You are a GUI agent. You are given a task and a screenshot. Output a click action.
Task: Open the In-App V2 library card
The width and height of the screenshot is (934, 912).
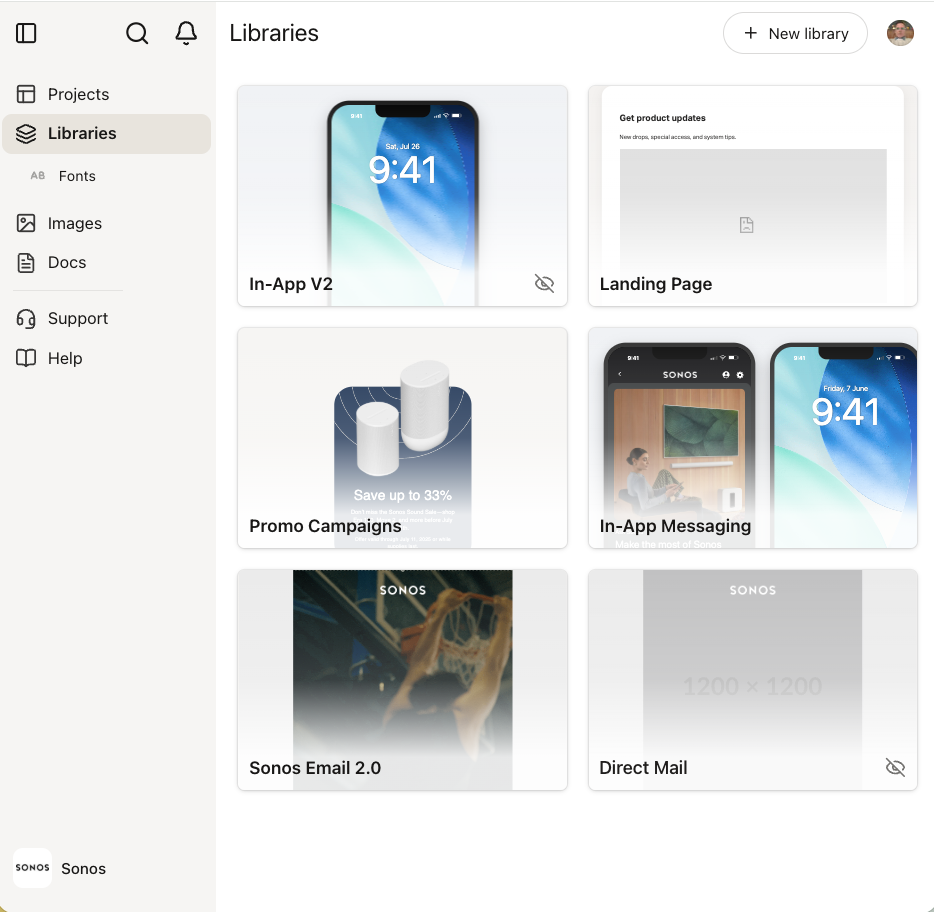click(402, 196)
